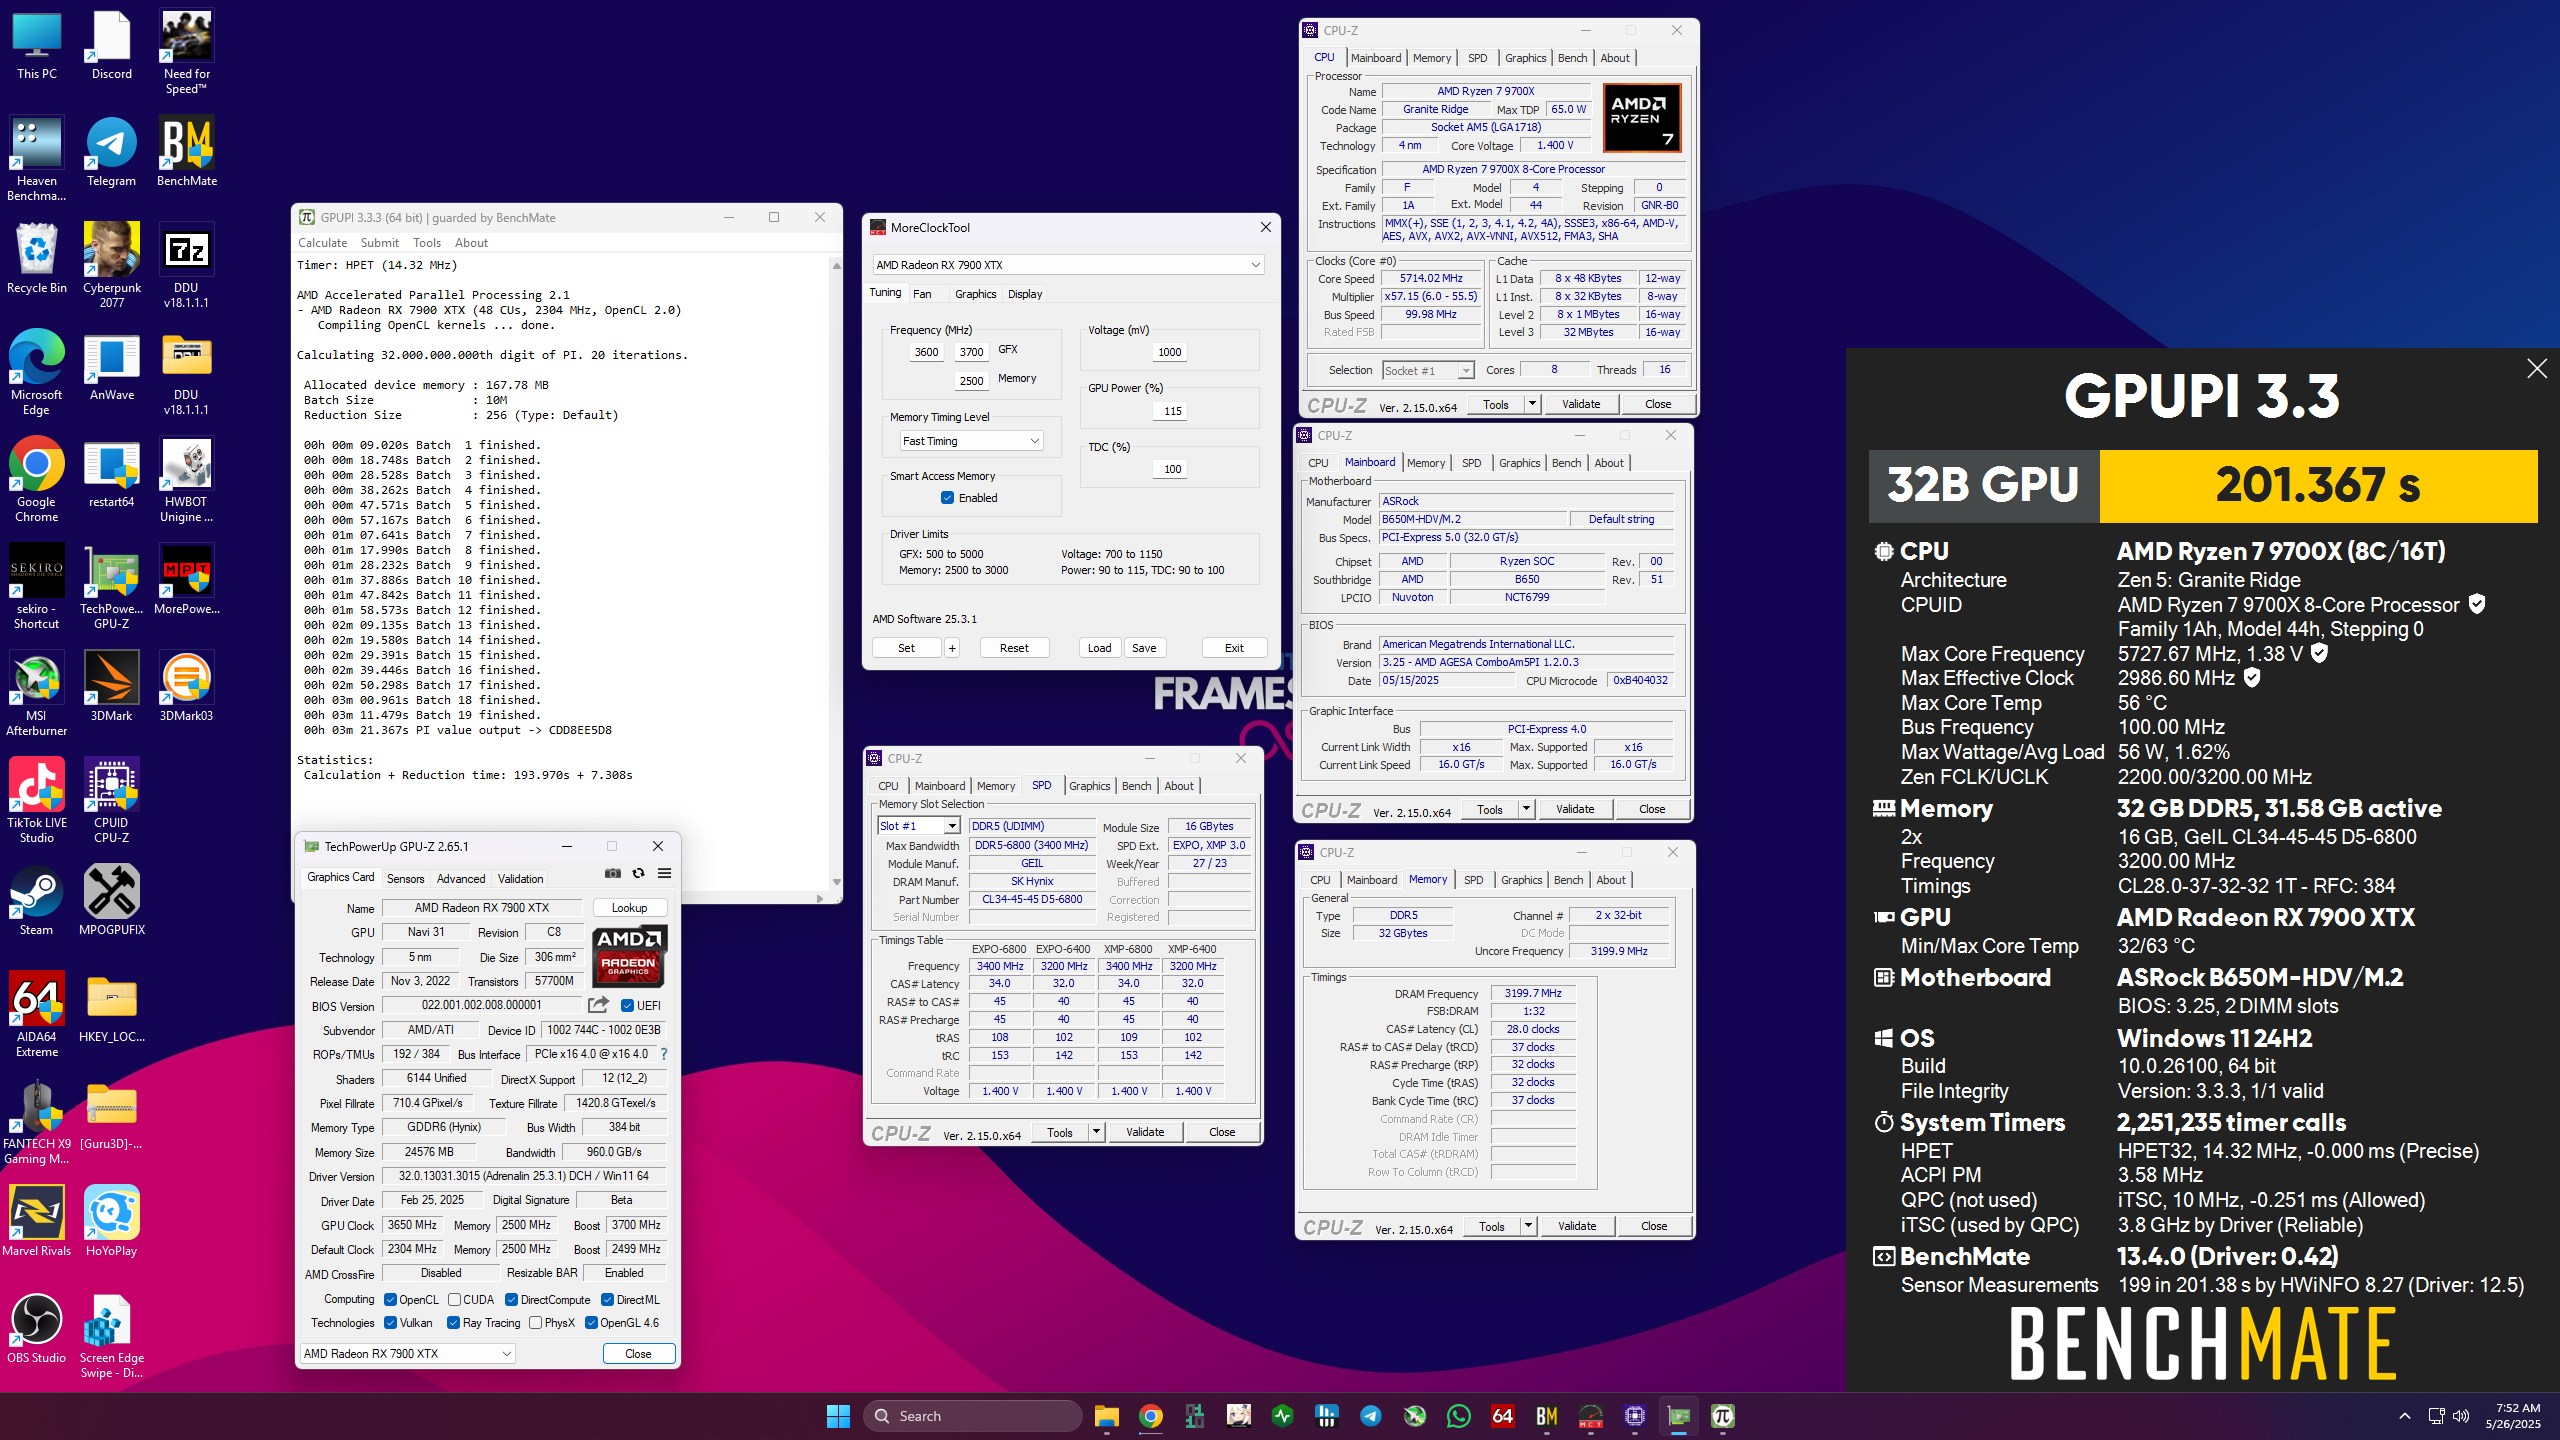Screen dimensions: 2560x1440
Task: Expand the Tools arrow in CPU-Z Memory window
Action: click(1528, 1226)
